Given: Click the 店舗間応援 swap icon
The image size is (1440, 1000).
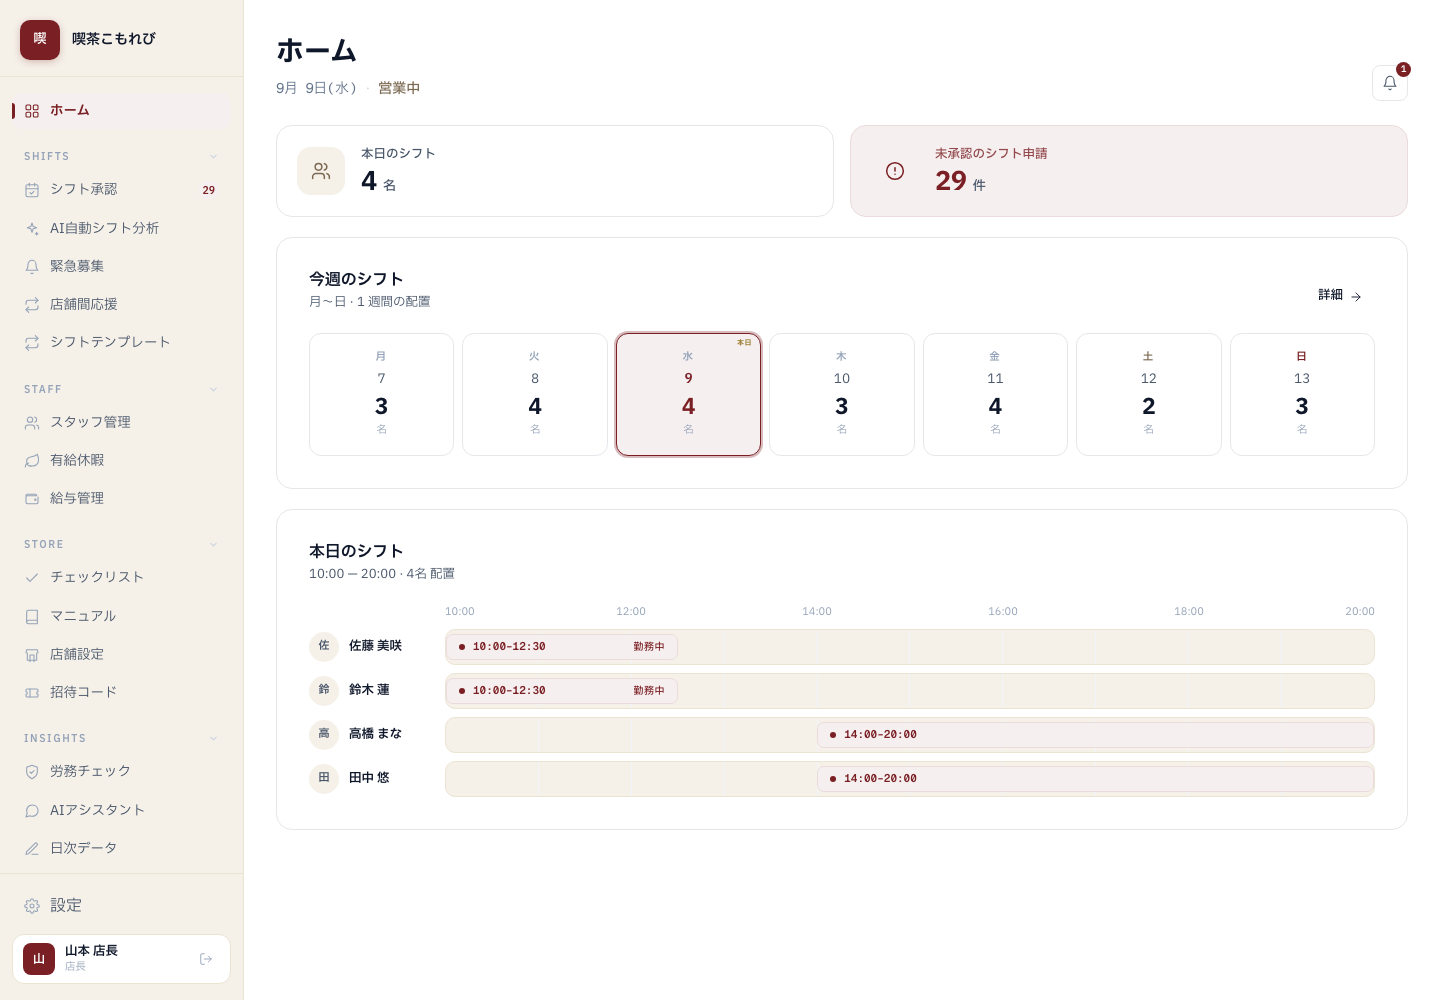Looking at the screenshot, I should pyautogui.click(x=32, y=305).
